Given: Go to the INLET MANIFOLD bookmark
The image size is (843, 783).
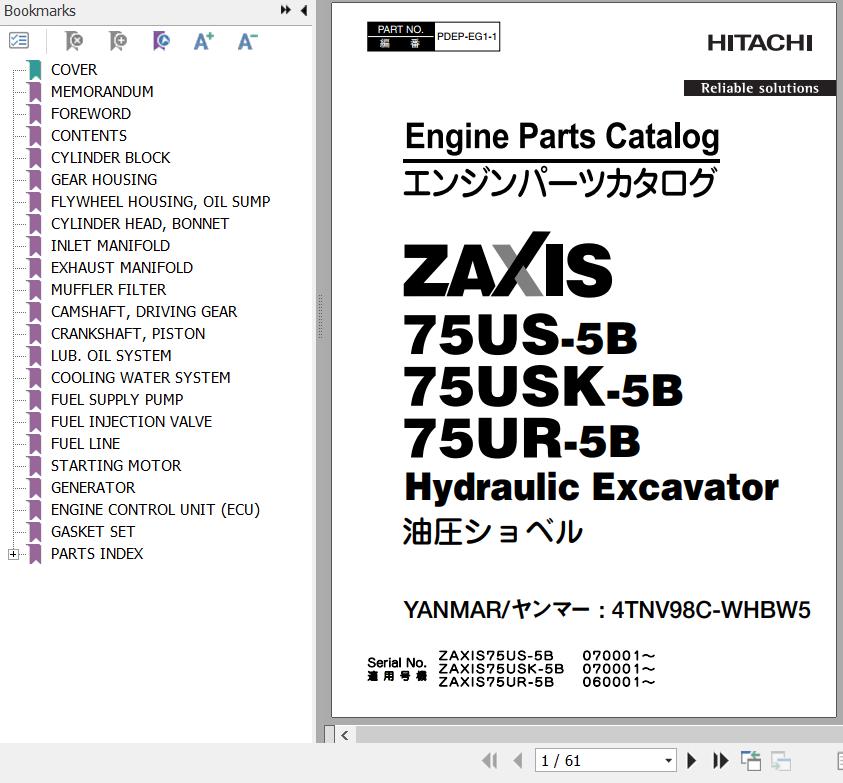Looking at the screenshot, I should click(110, 246).
